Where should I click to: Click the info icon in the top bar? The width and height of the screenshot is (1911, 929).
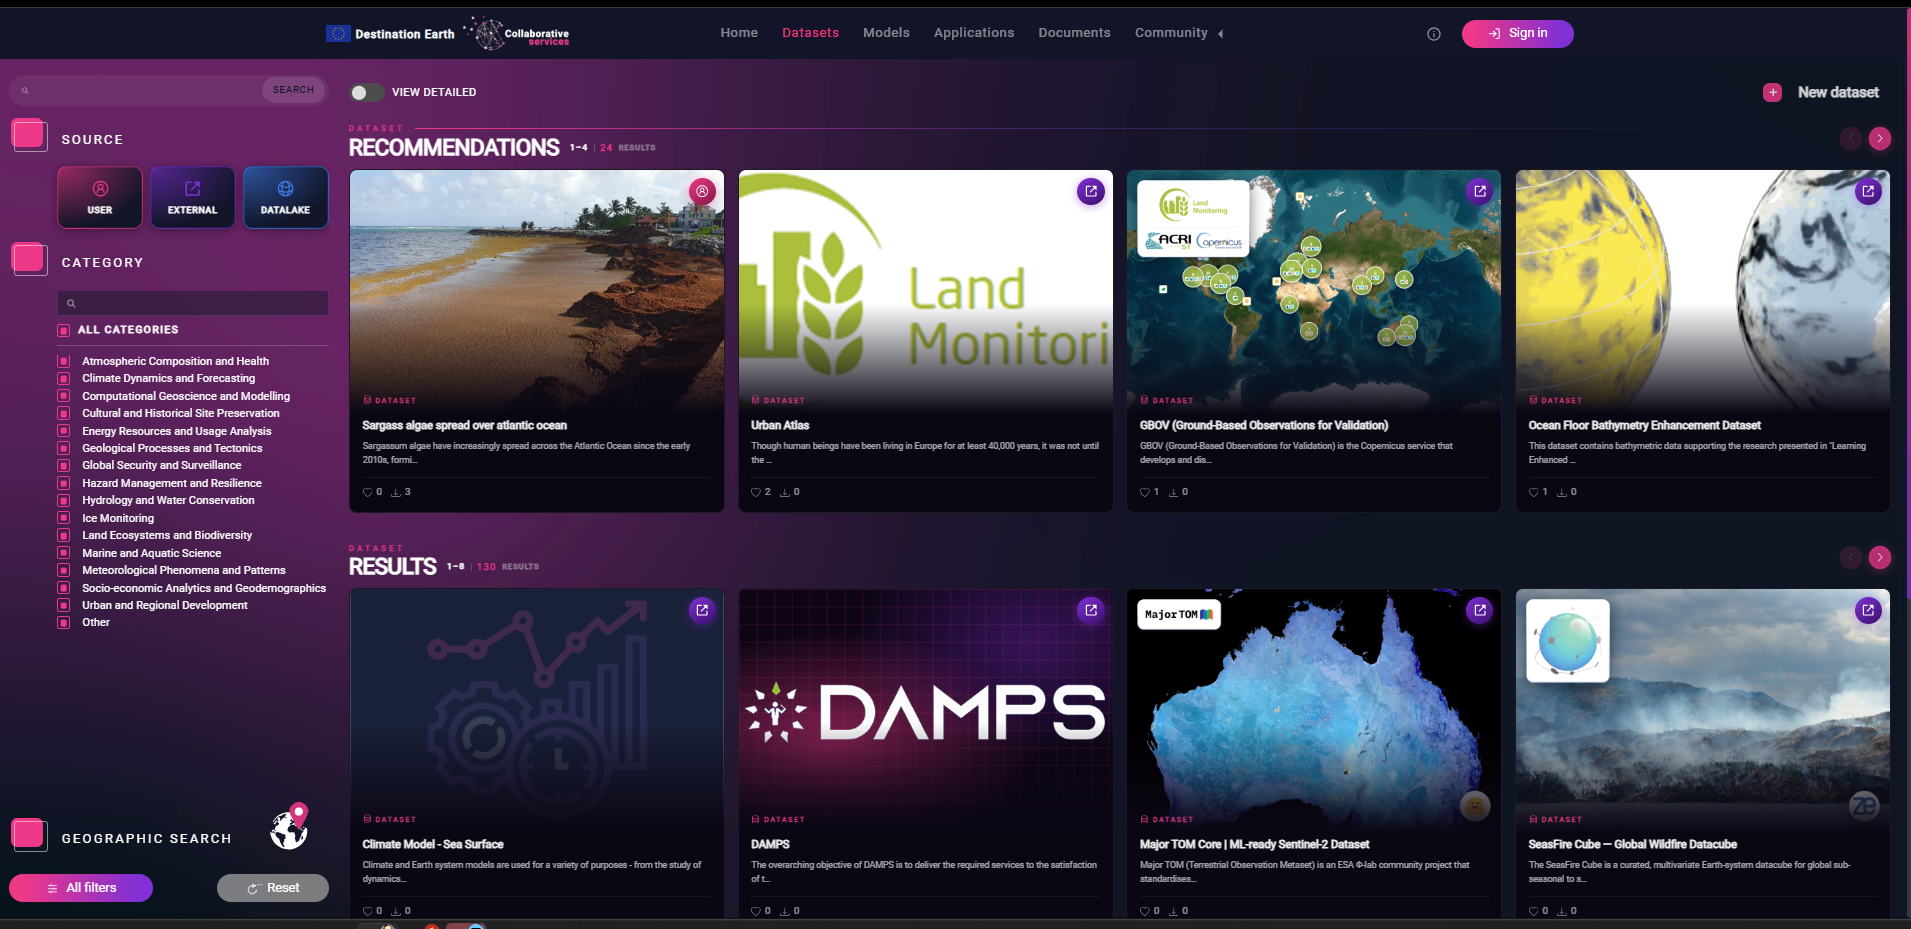click(x=1433, y=34)
